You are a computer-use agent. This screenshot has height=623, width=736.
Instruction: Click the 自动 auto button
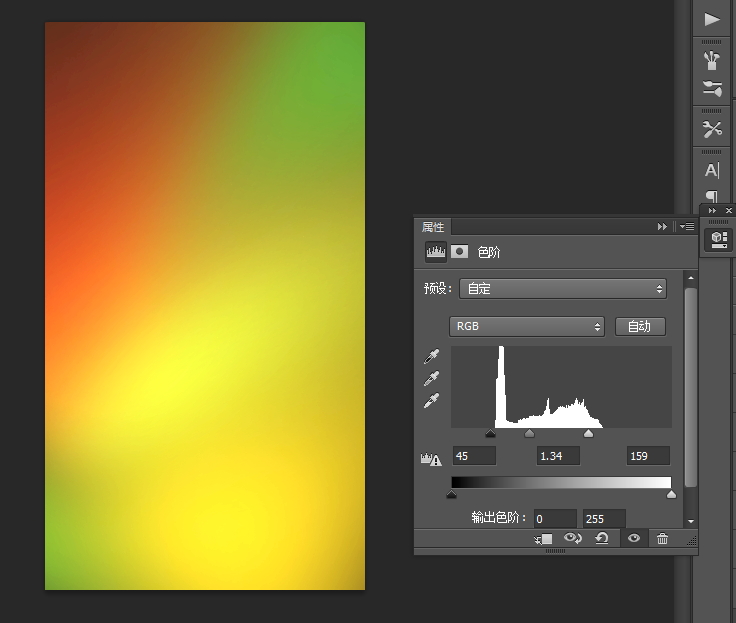(x=640, y=327)
